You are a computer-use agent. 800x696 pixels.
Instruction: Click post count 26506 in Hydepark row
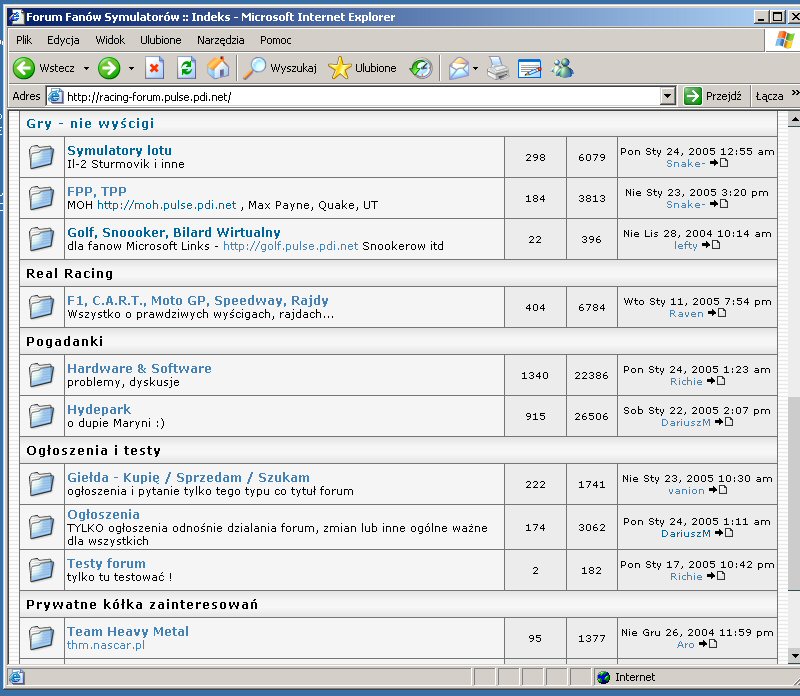(591, 416)
